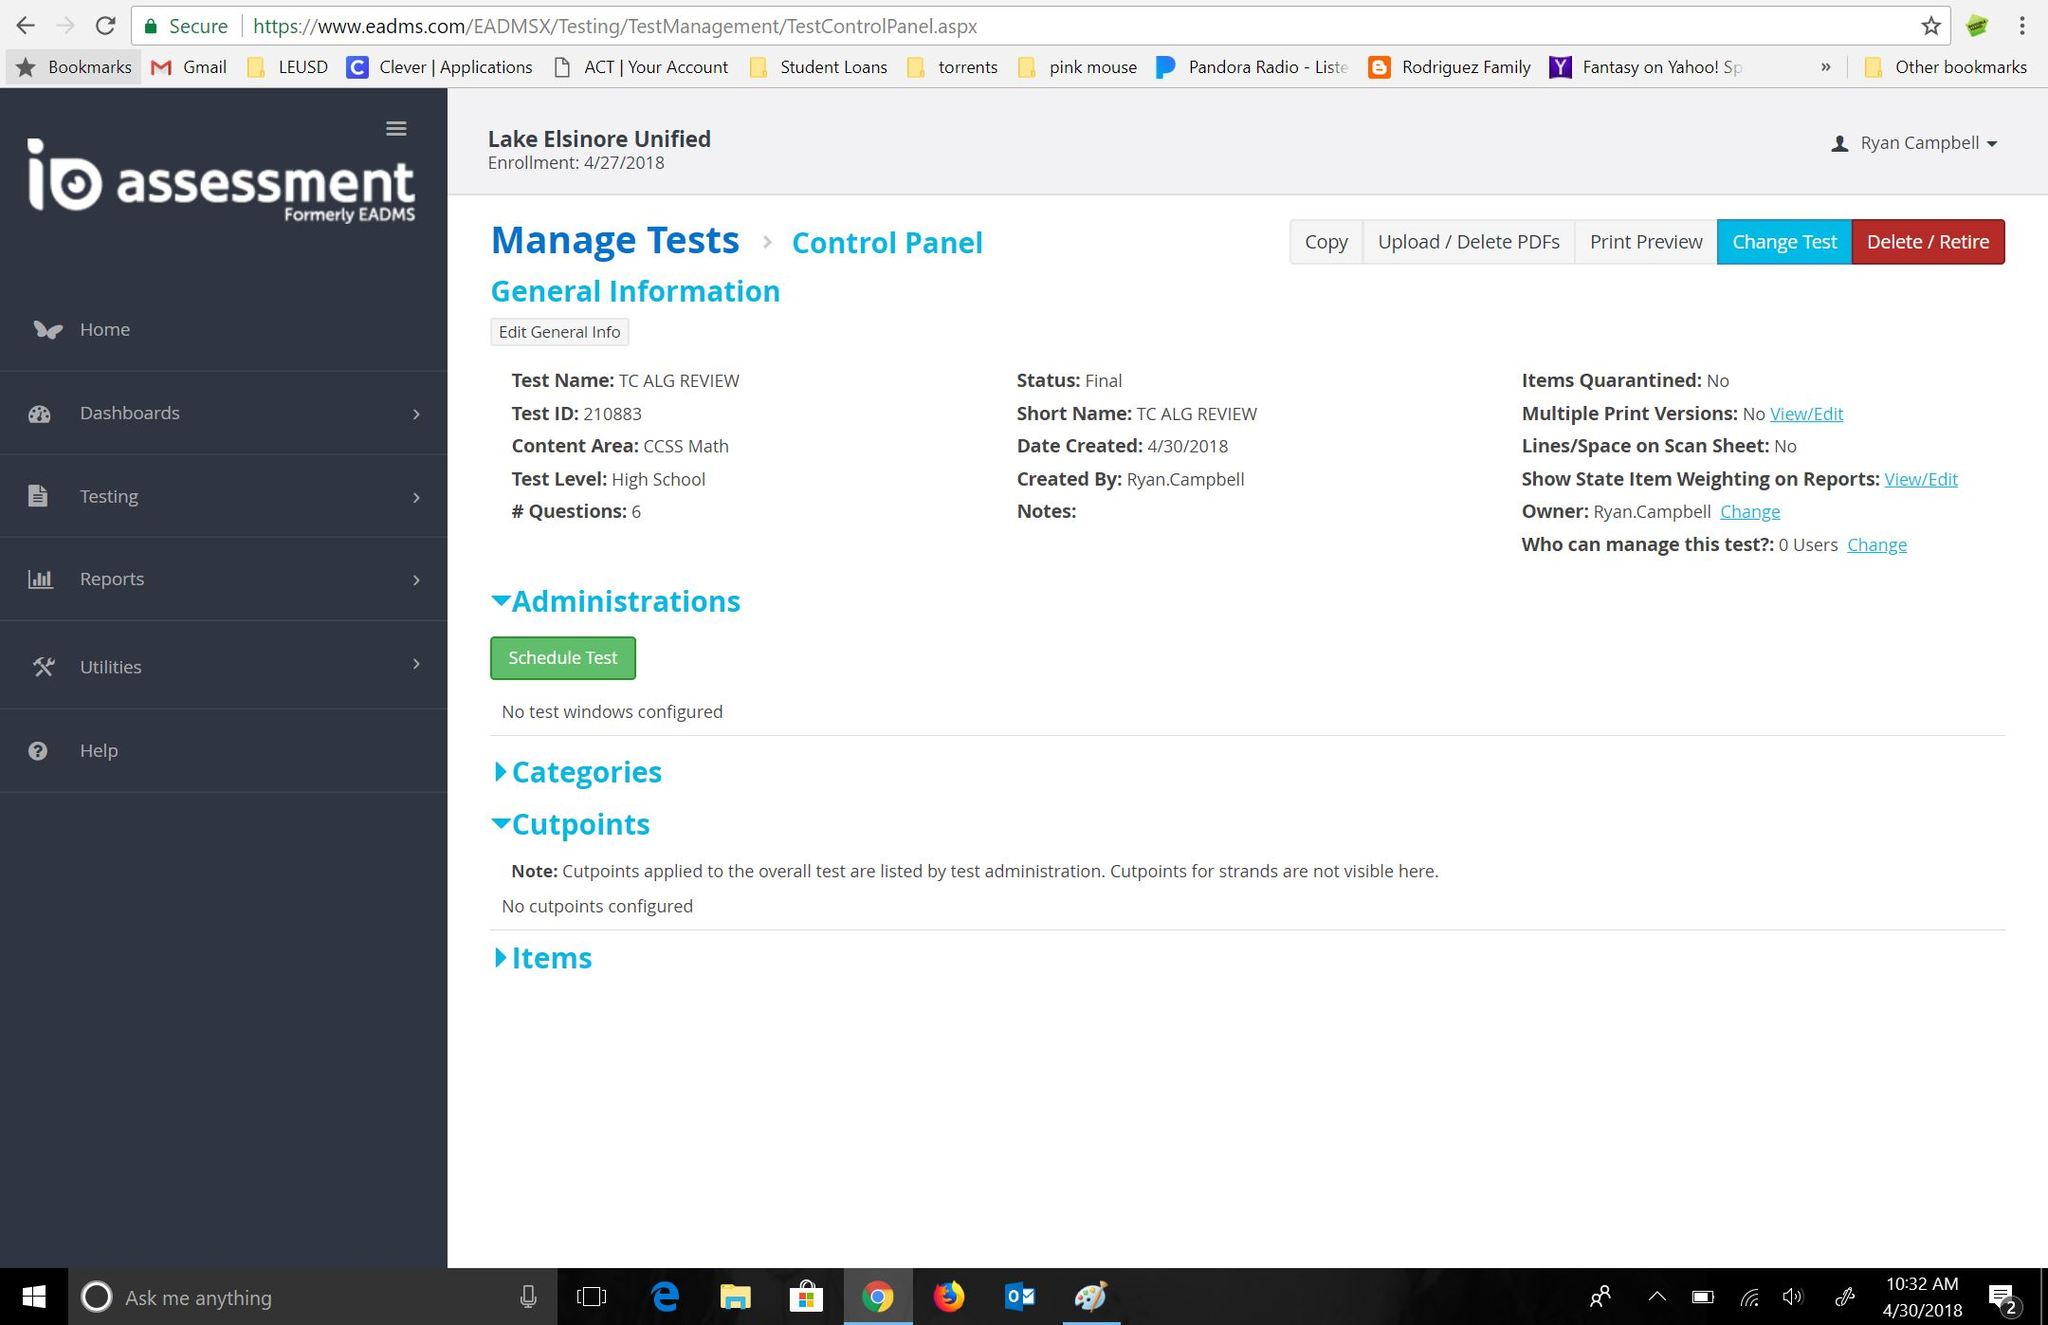Click the Home butterfly icon
This screenshot has width=2048, height=1325.
pyautogui.click(x=47, y=330)
